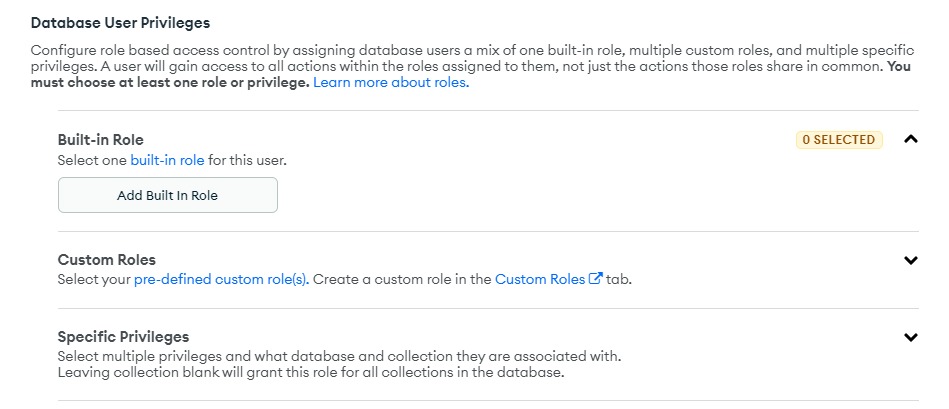Viewport: 949px width, 409px height.
Task: Select the Specific Privileges section heading
Action: click(x=123, y=337)
